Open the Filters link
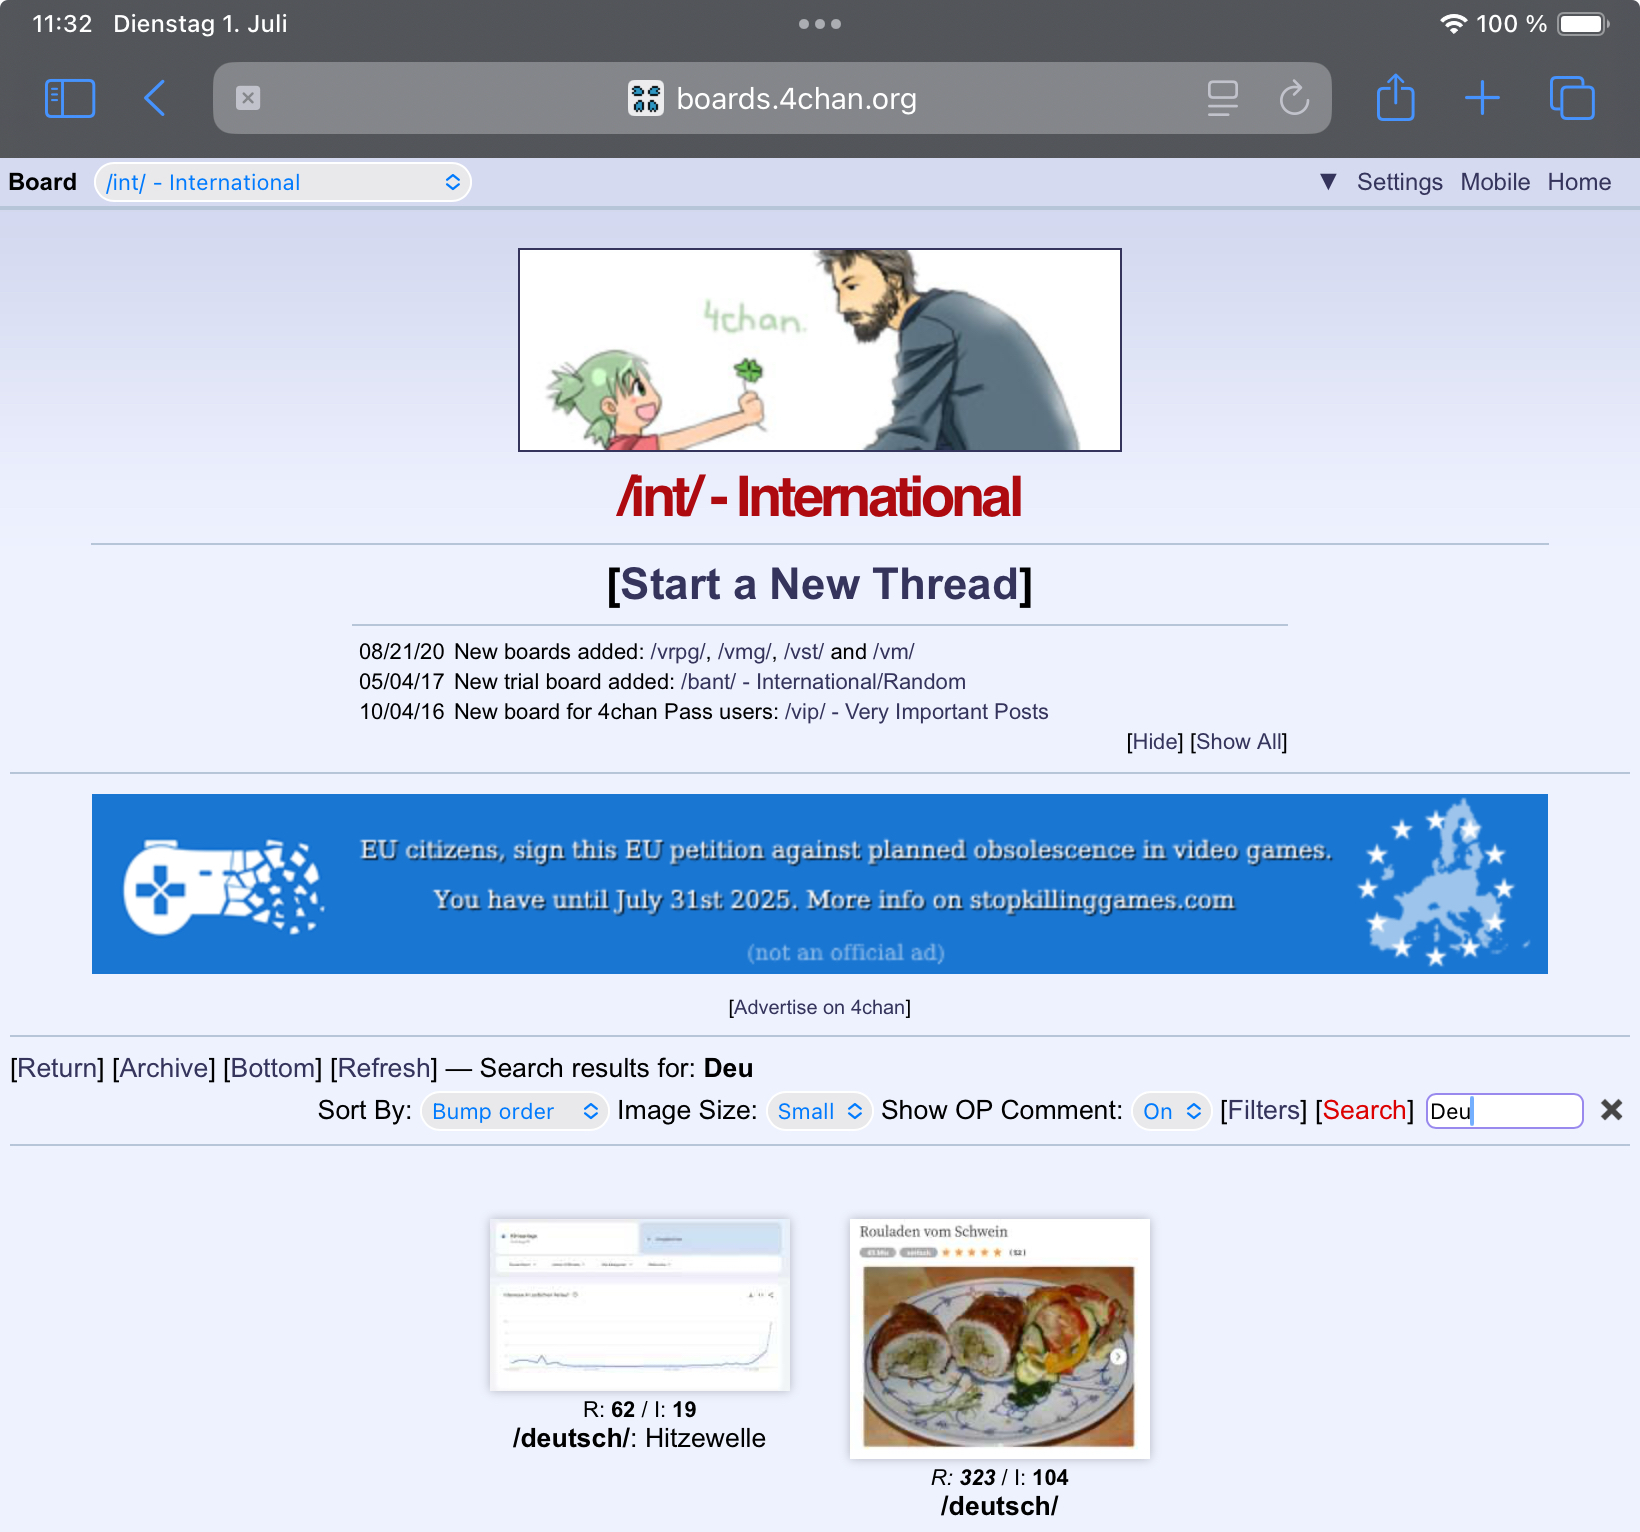The image size is (1640, 1532). click(1263, 1110)
